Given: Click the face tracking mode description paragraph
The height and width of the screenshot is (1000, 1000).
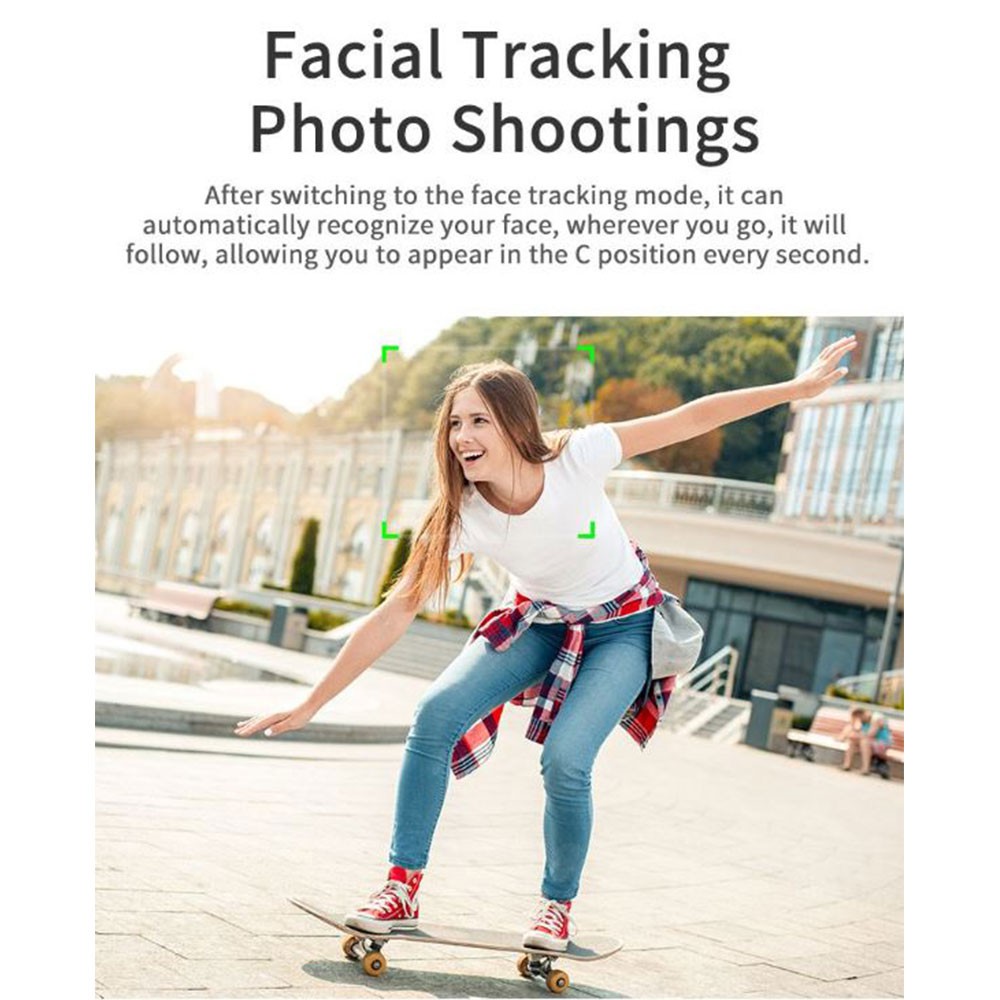Looking at the screenshot, I should click(497, 224).
